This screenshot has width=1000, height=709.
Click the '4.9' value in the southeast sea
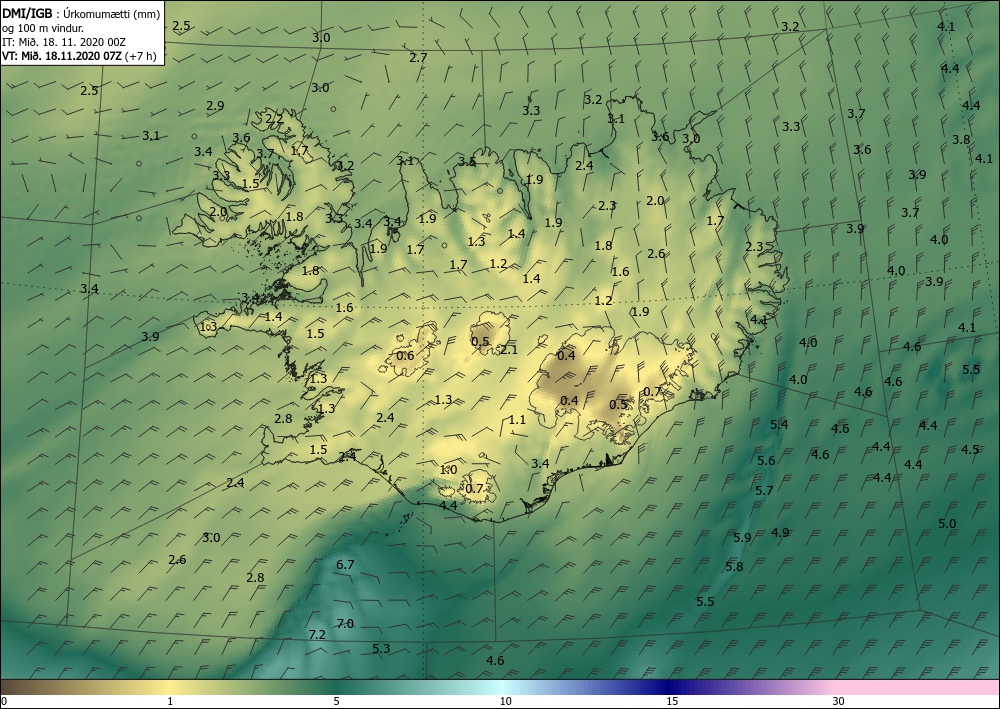click(x=780, y=532)
